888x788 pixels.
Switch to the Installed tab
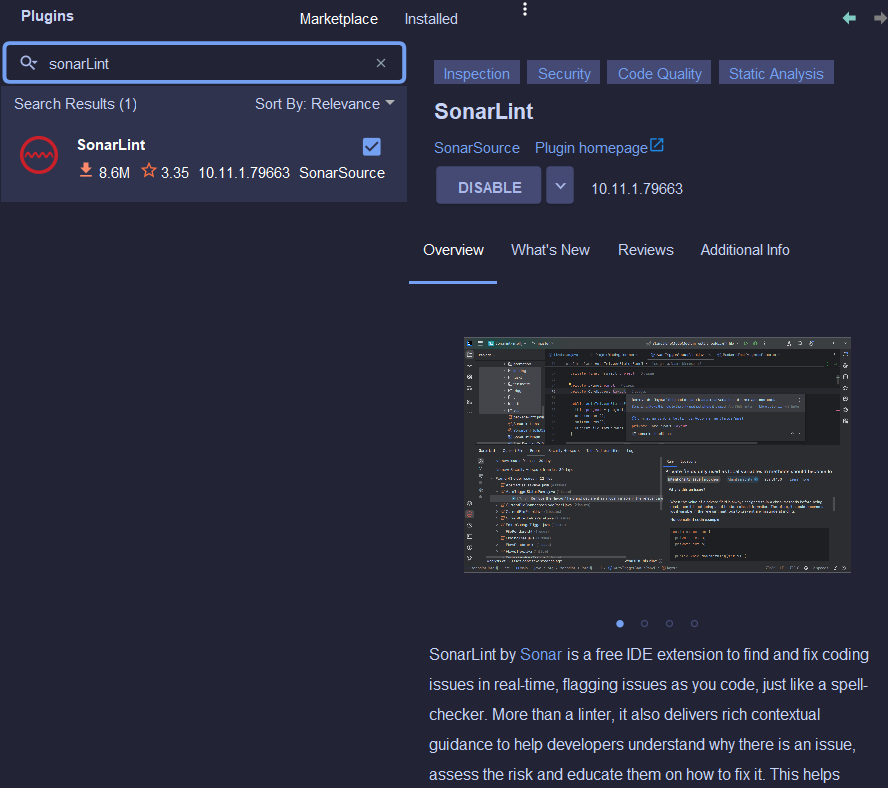click(x=431, y=19)
